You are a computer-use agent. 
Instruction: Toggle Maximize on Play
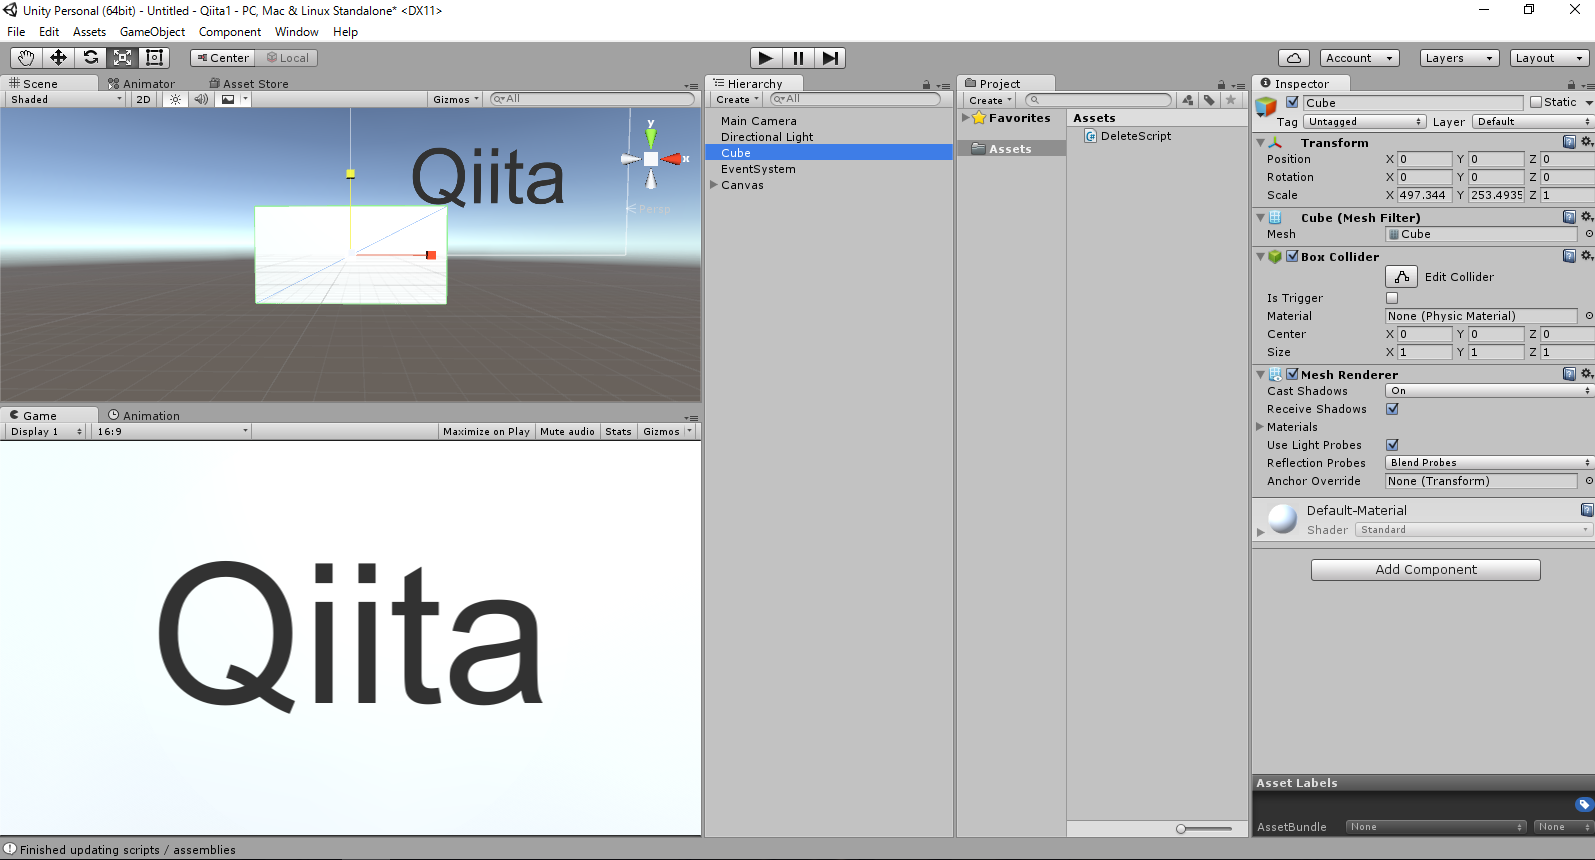[486, 432]
